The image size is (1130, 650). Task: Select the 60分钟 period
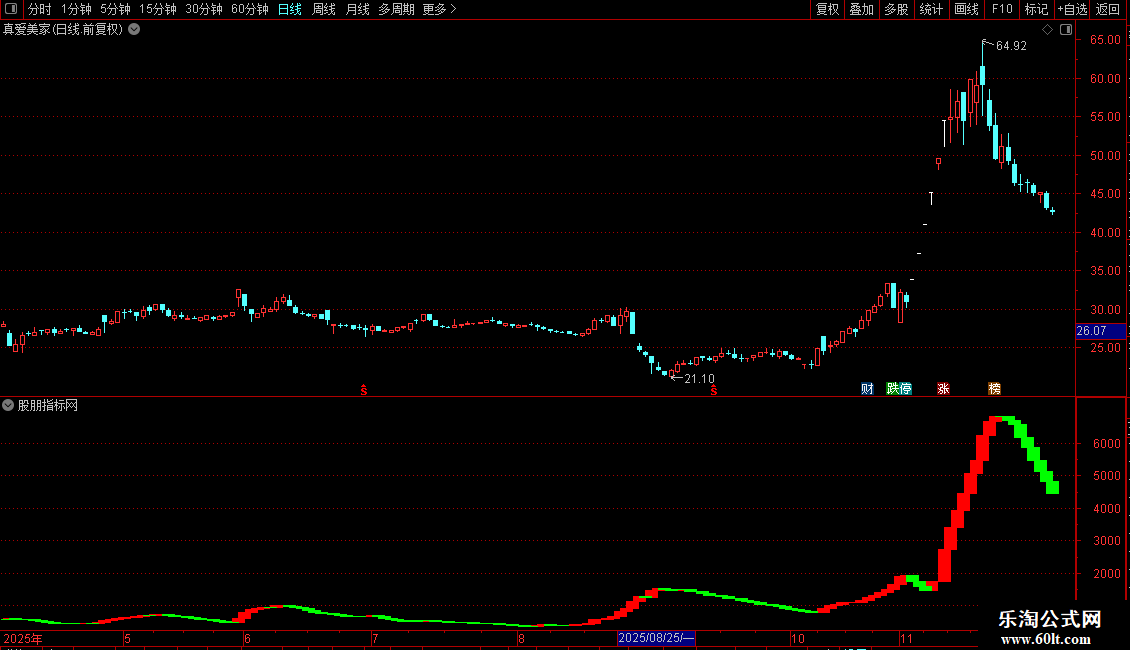tap(249, 9)
